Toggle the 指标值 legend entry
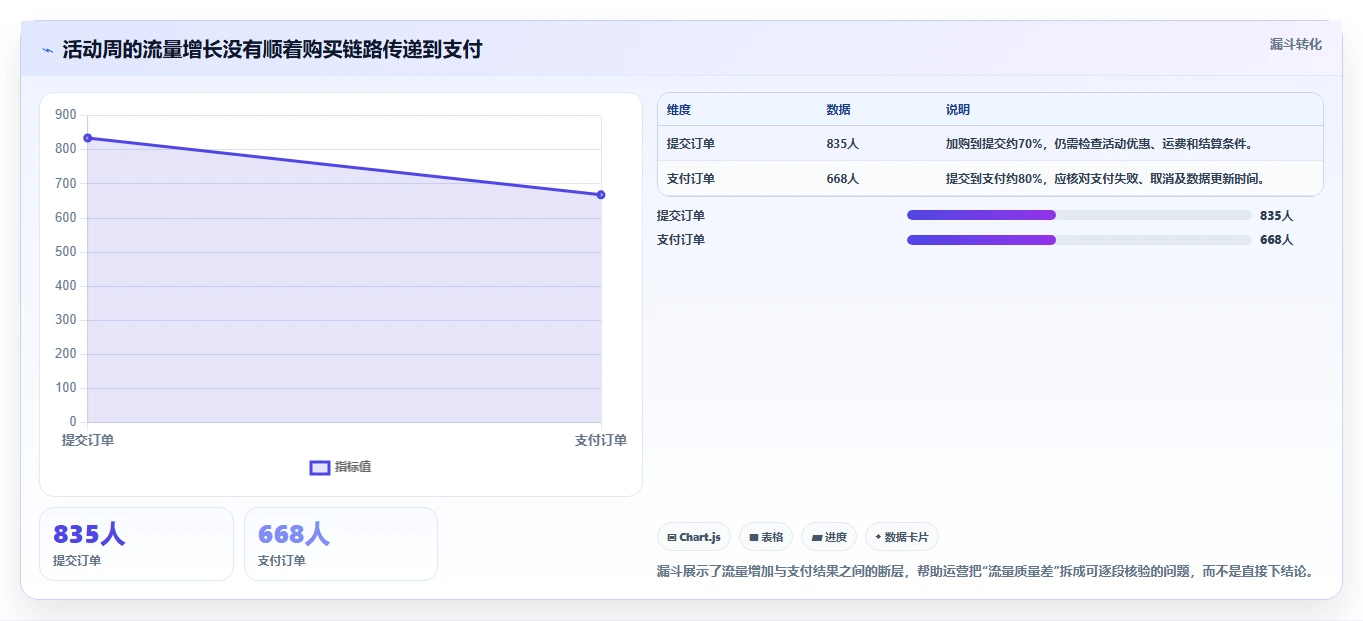This screenshot has width=1363, height=621. pyautogui.click(x=341, y=467)
